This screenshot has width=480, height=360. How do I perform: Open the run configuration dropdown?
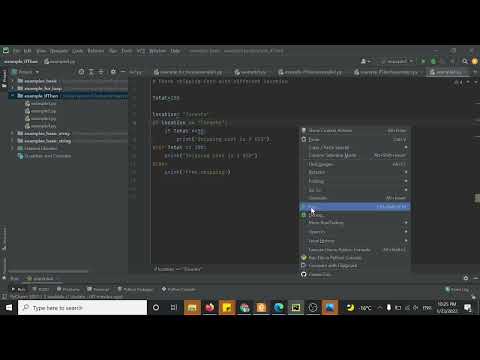pyautogui.click(x=397, y=61)
